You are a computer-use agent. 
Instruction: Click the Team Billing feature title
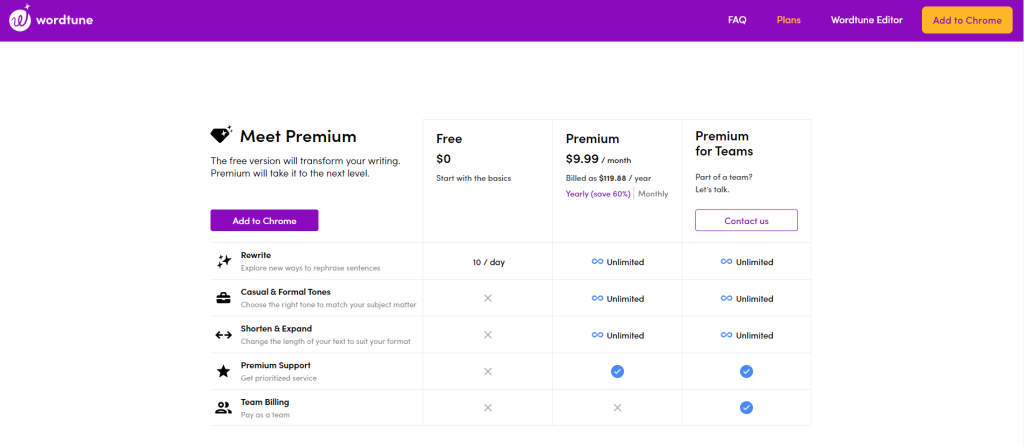point(265,402)
